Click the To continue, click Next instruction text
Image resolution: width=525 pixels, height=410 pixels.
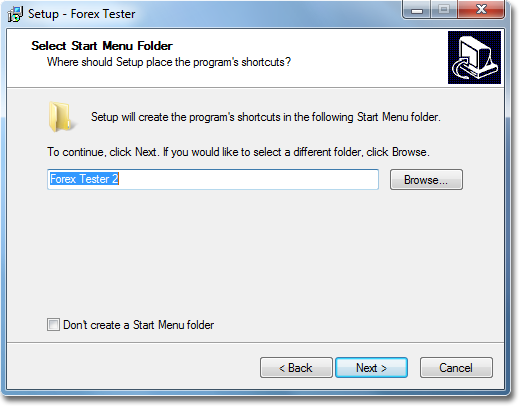click(238, 152)
